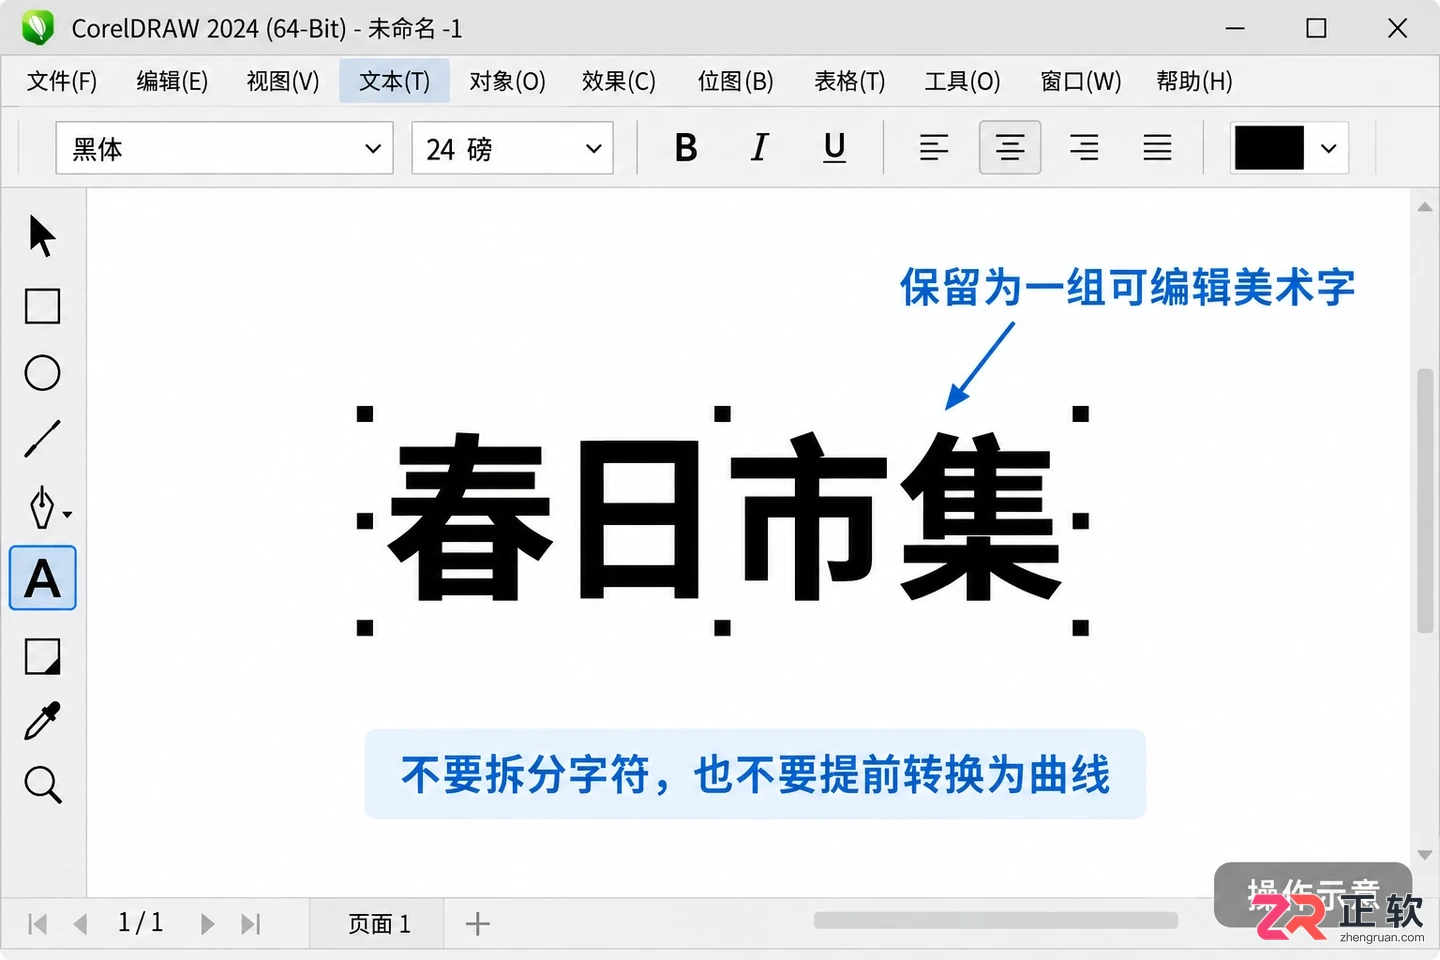The width and height of the screenshot is (1440, 960).
Task: Click the black text color swatch
Action: (x=1269, y=148)
